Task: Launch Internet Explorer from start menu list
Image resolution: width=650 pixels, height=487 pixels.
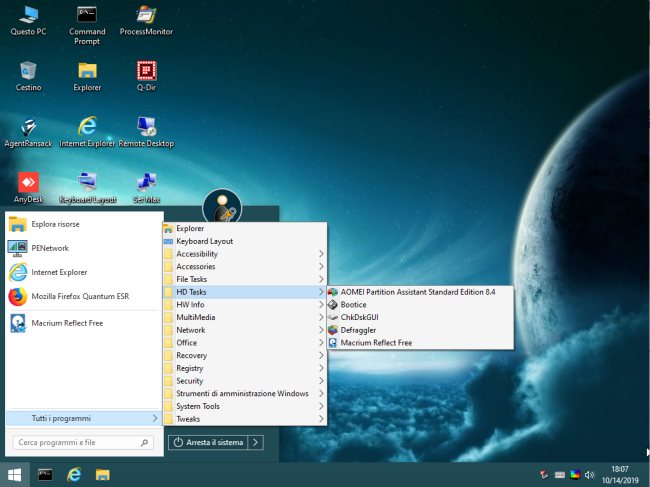Action: [85, 272]
